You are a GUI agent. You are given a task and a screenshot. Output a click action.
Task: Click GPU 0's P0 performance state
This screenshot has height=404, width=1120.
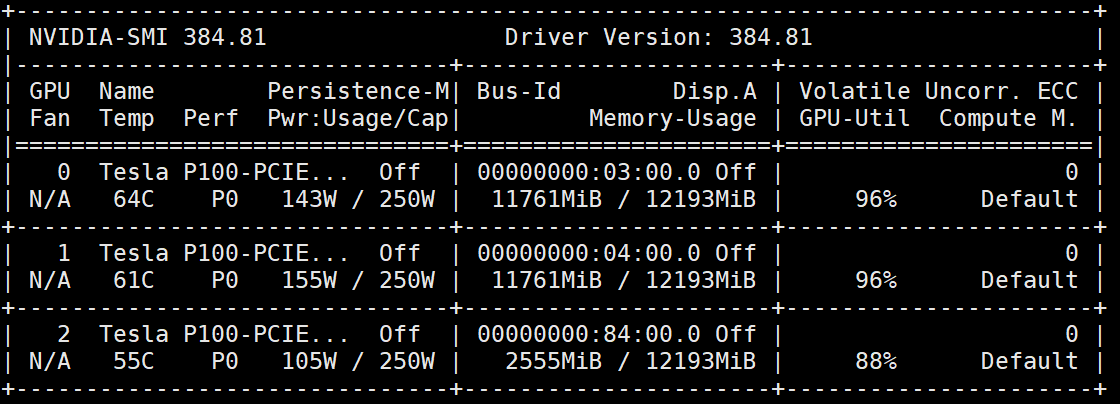224,199
